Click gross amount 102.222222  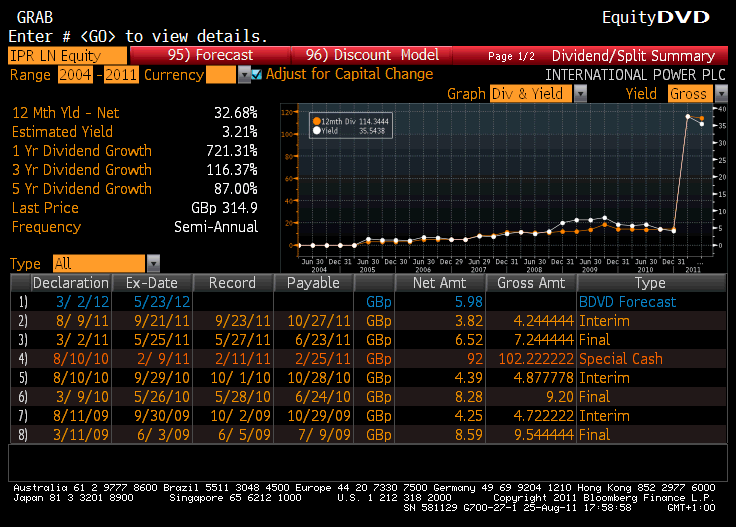coord(536,359)
